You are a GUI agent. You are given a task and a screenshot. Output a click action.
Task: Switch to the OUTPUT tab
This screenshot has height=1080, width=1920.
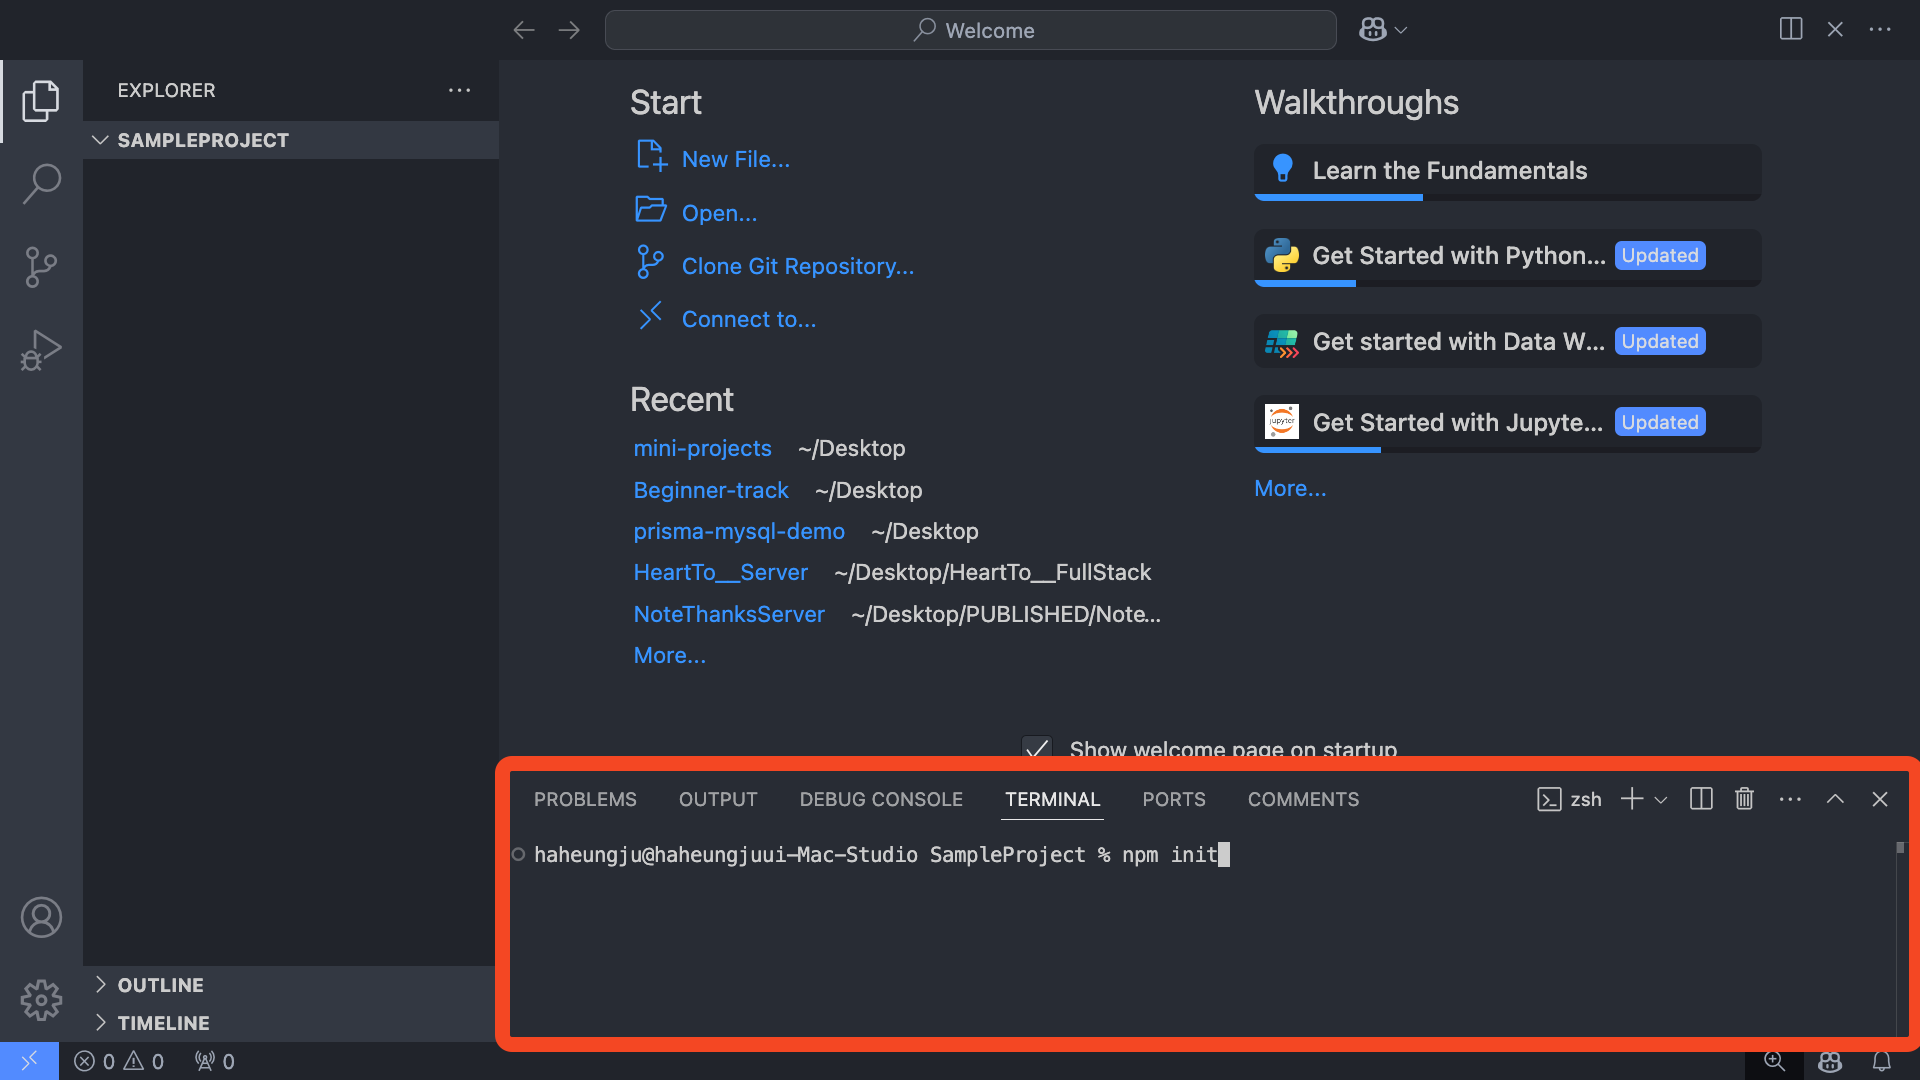(718, 799)
